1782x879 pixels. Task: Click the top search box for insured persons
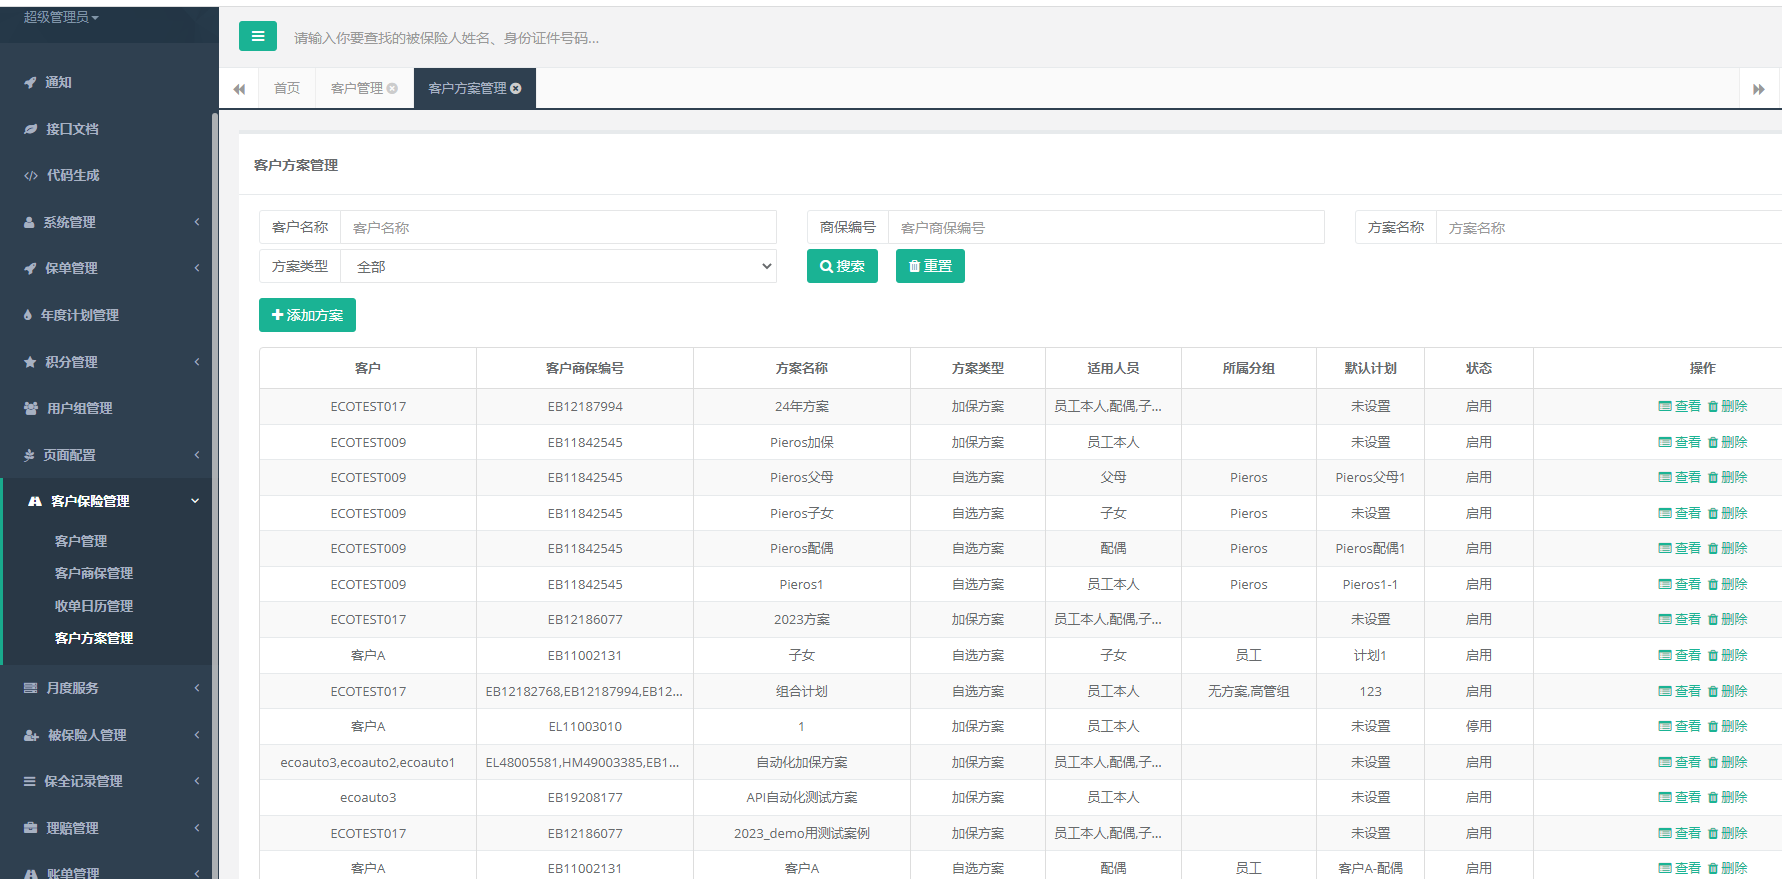tap(446, 38)
